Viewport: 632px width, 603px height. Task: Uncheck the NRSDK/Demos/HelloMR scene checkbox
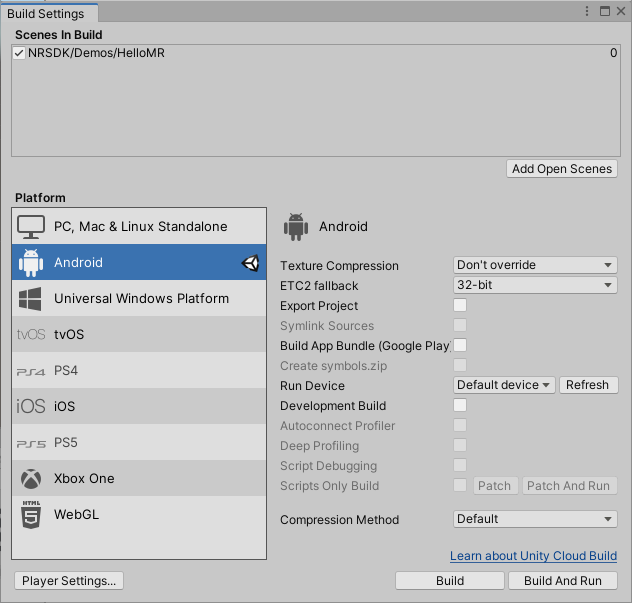(x=19, y=53)
